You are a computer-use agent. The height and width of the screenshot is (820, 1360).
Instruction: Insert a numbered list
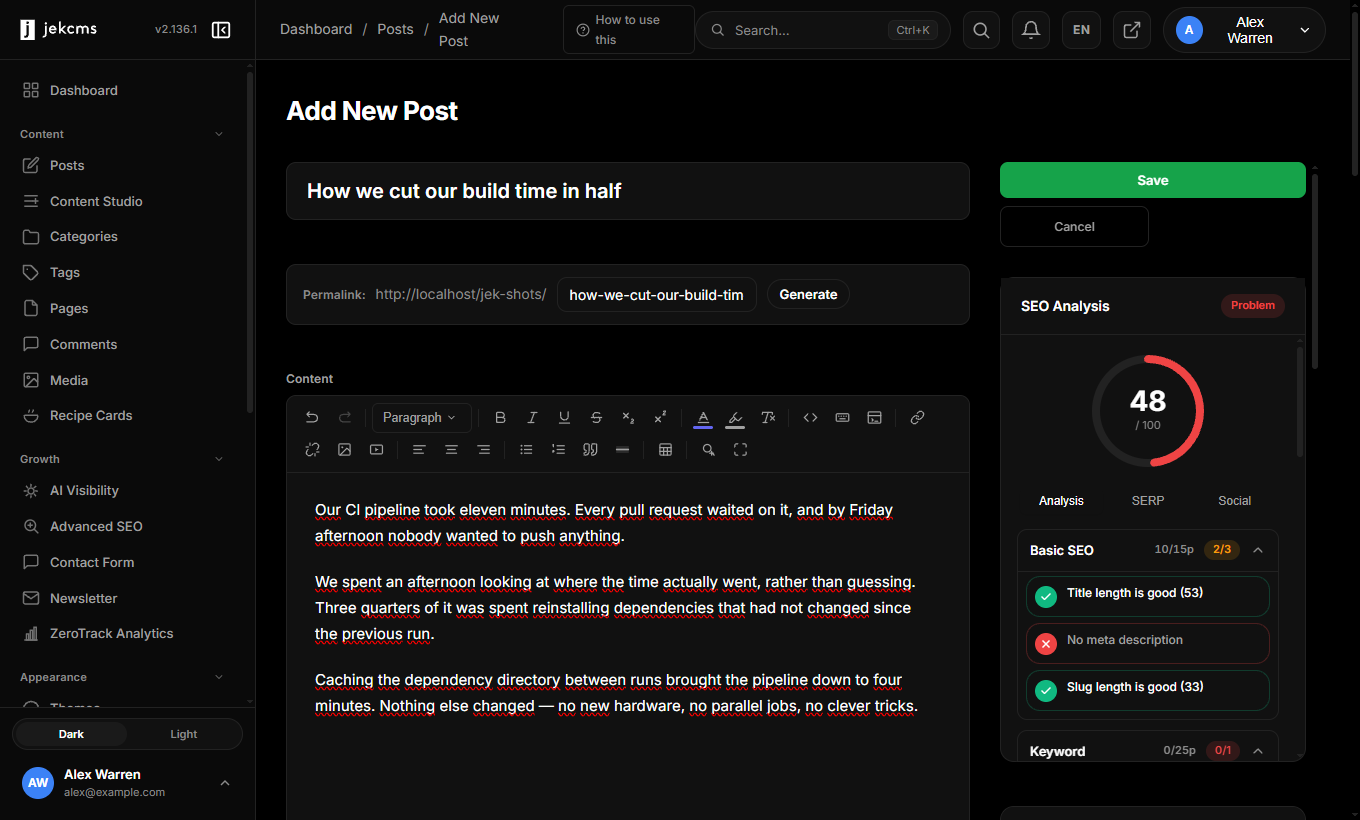[x=558, y=450]
